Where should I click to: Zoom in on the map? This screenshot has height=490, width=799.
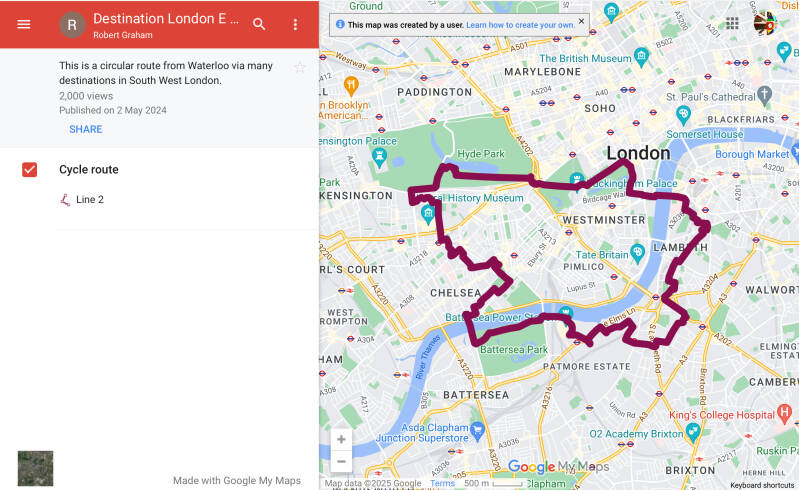(342, 439)
